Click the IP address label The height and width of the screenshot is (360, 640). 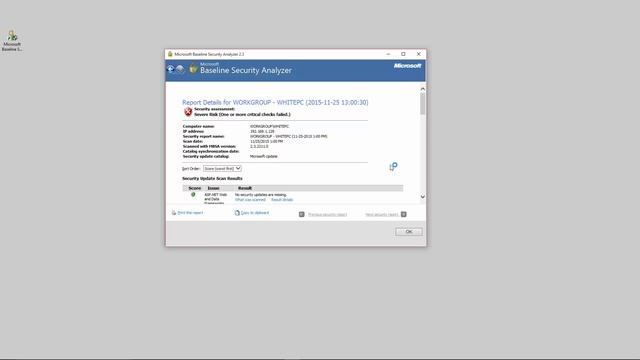point(193,131)
